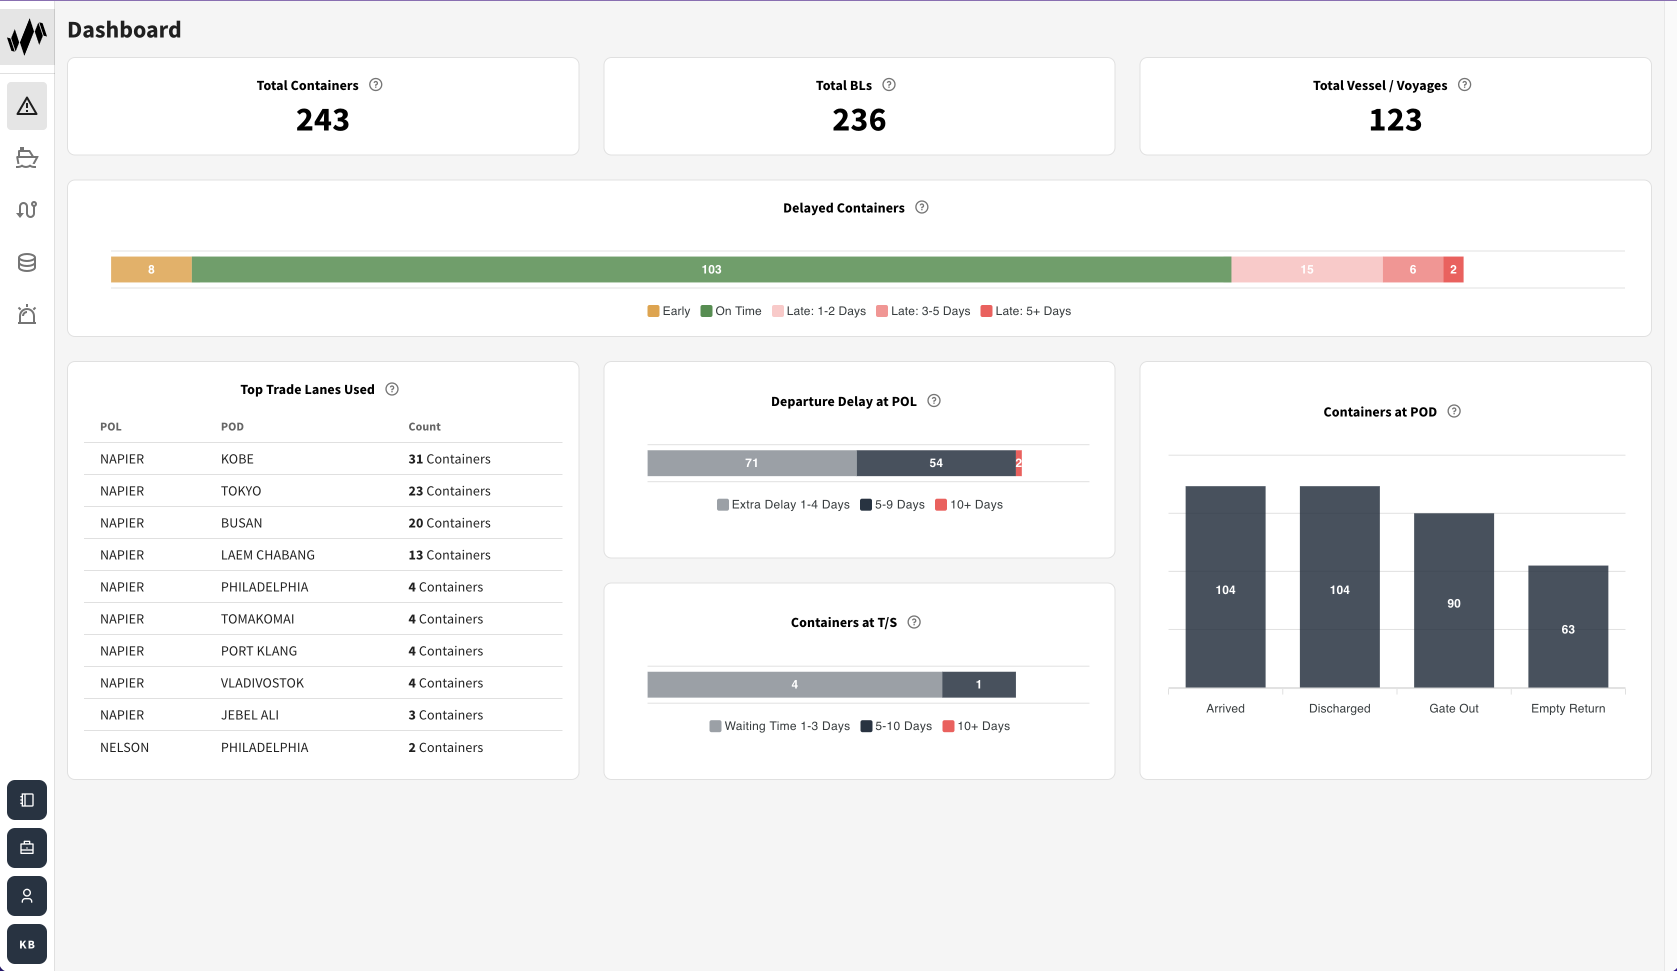Viewport: 1677px width, 971px height.
Task: Toggle the Early legend entry
Action: [668, 311]
